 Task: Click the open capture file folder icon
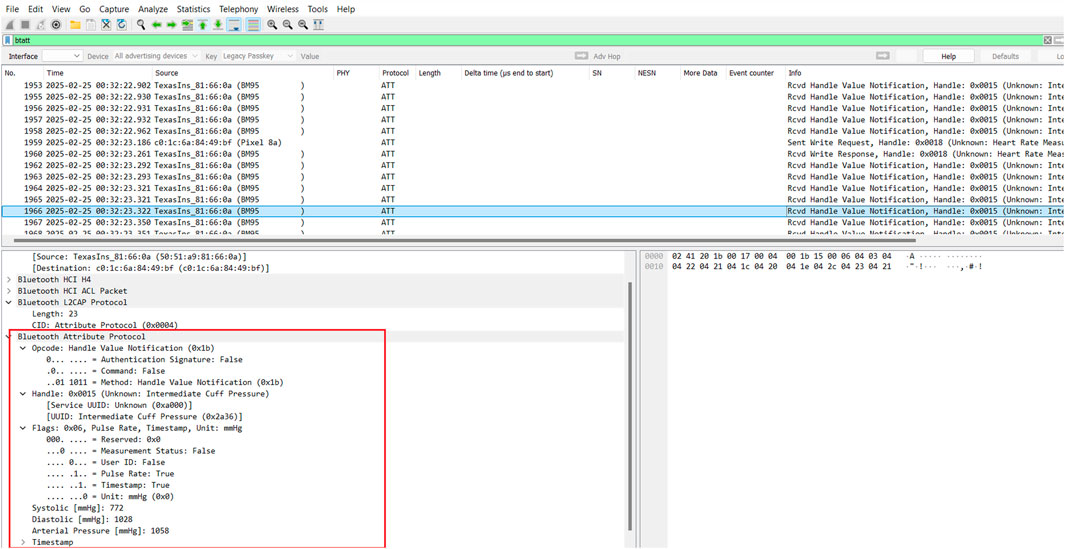75,25
